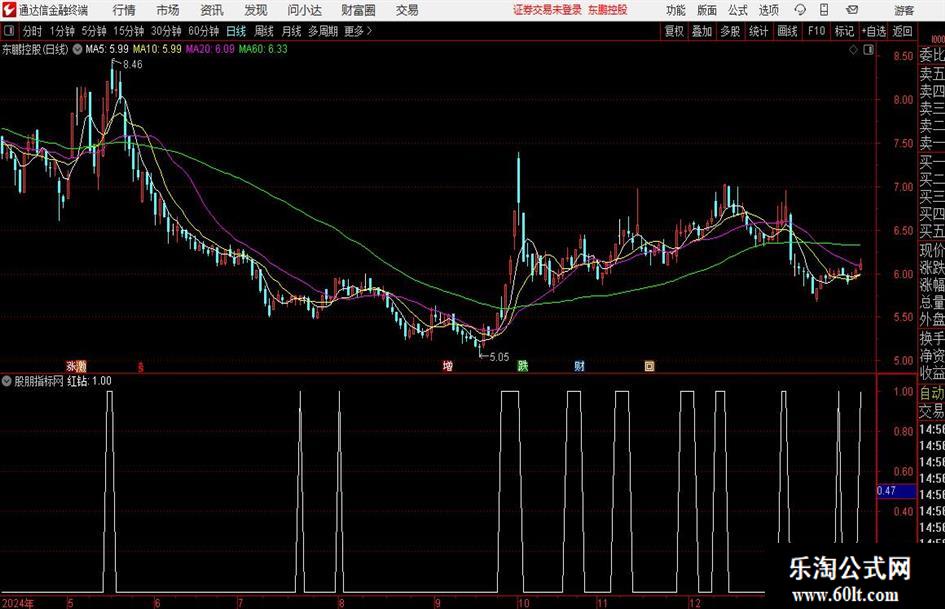Image resolution: width=945 pixels, height=609 pixels.
Task: Click the 2024年 date axis label
Action: pos(18,603)
